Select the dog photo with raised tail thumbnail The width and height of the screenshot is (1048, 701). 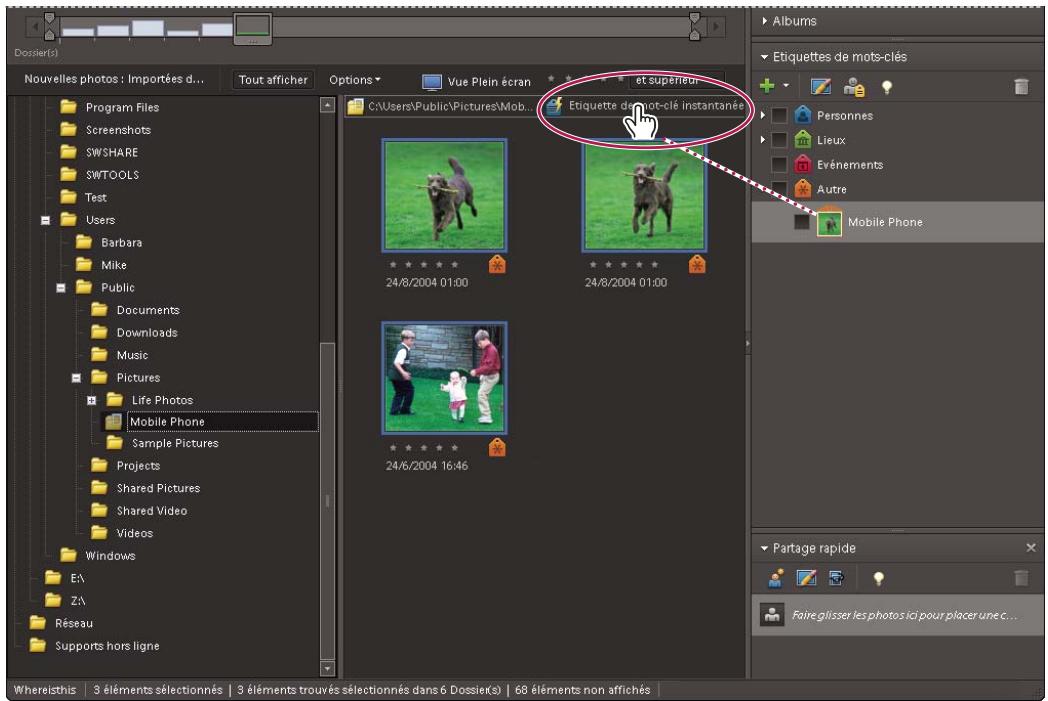click(x=444, y=195)
